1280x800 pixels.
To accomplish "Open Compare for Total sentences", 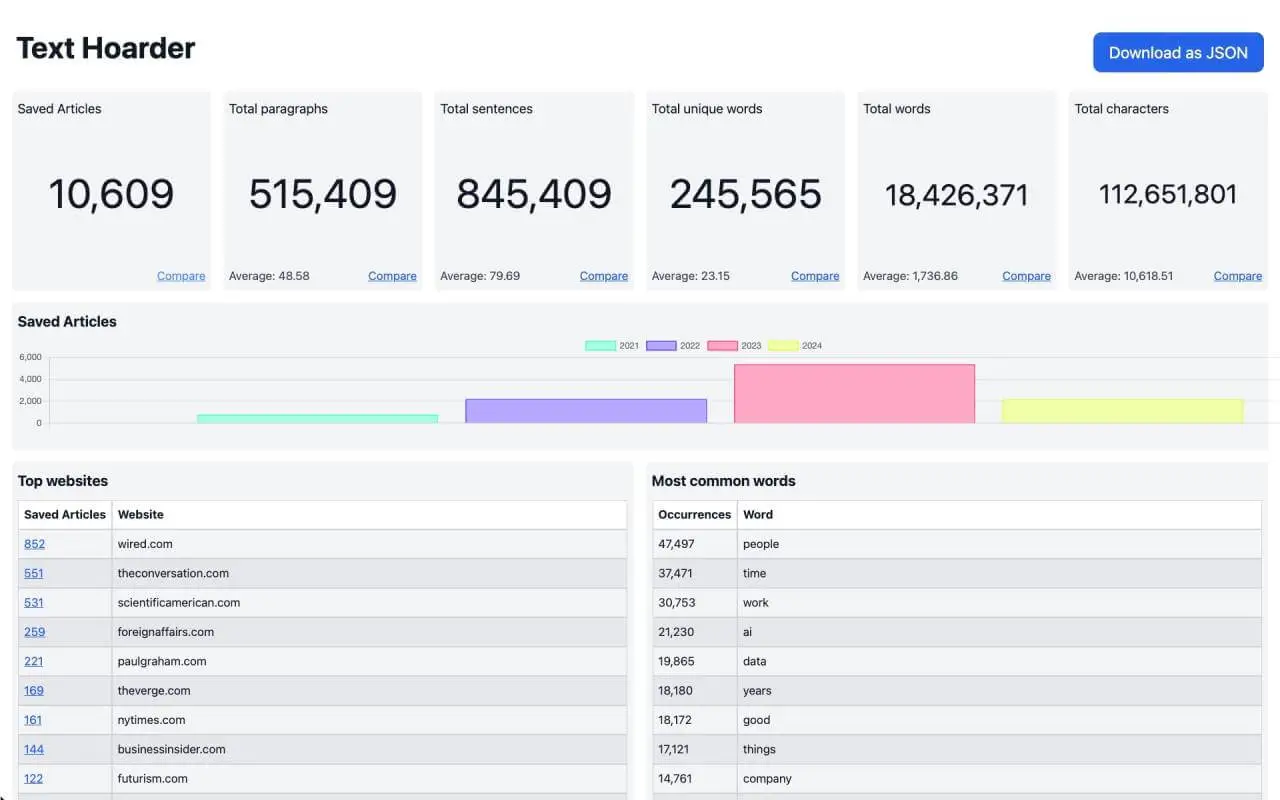I will (x=604, y=276).
